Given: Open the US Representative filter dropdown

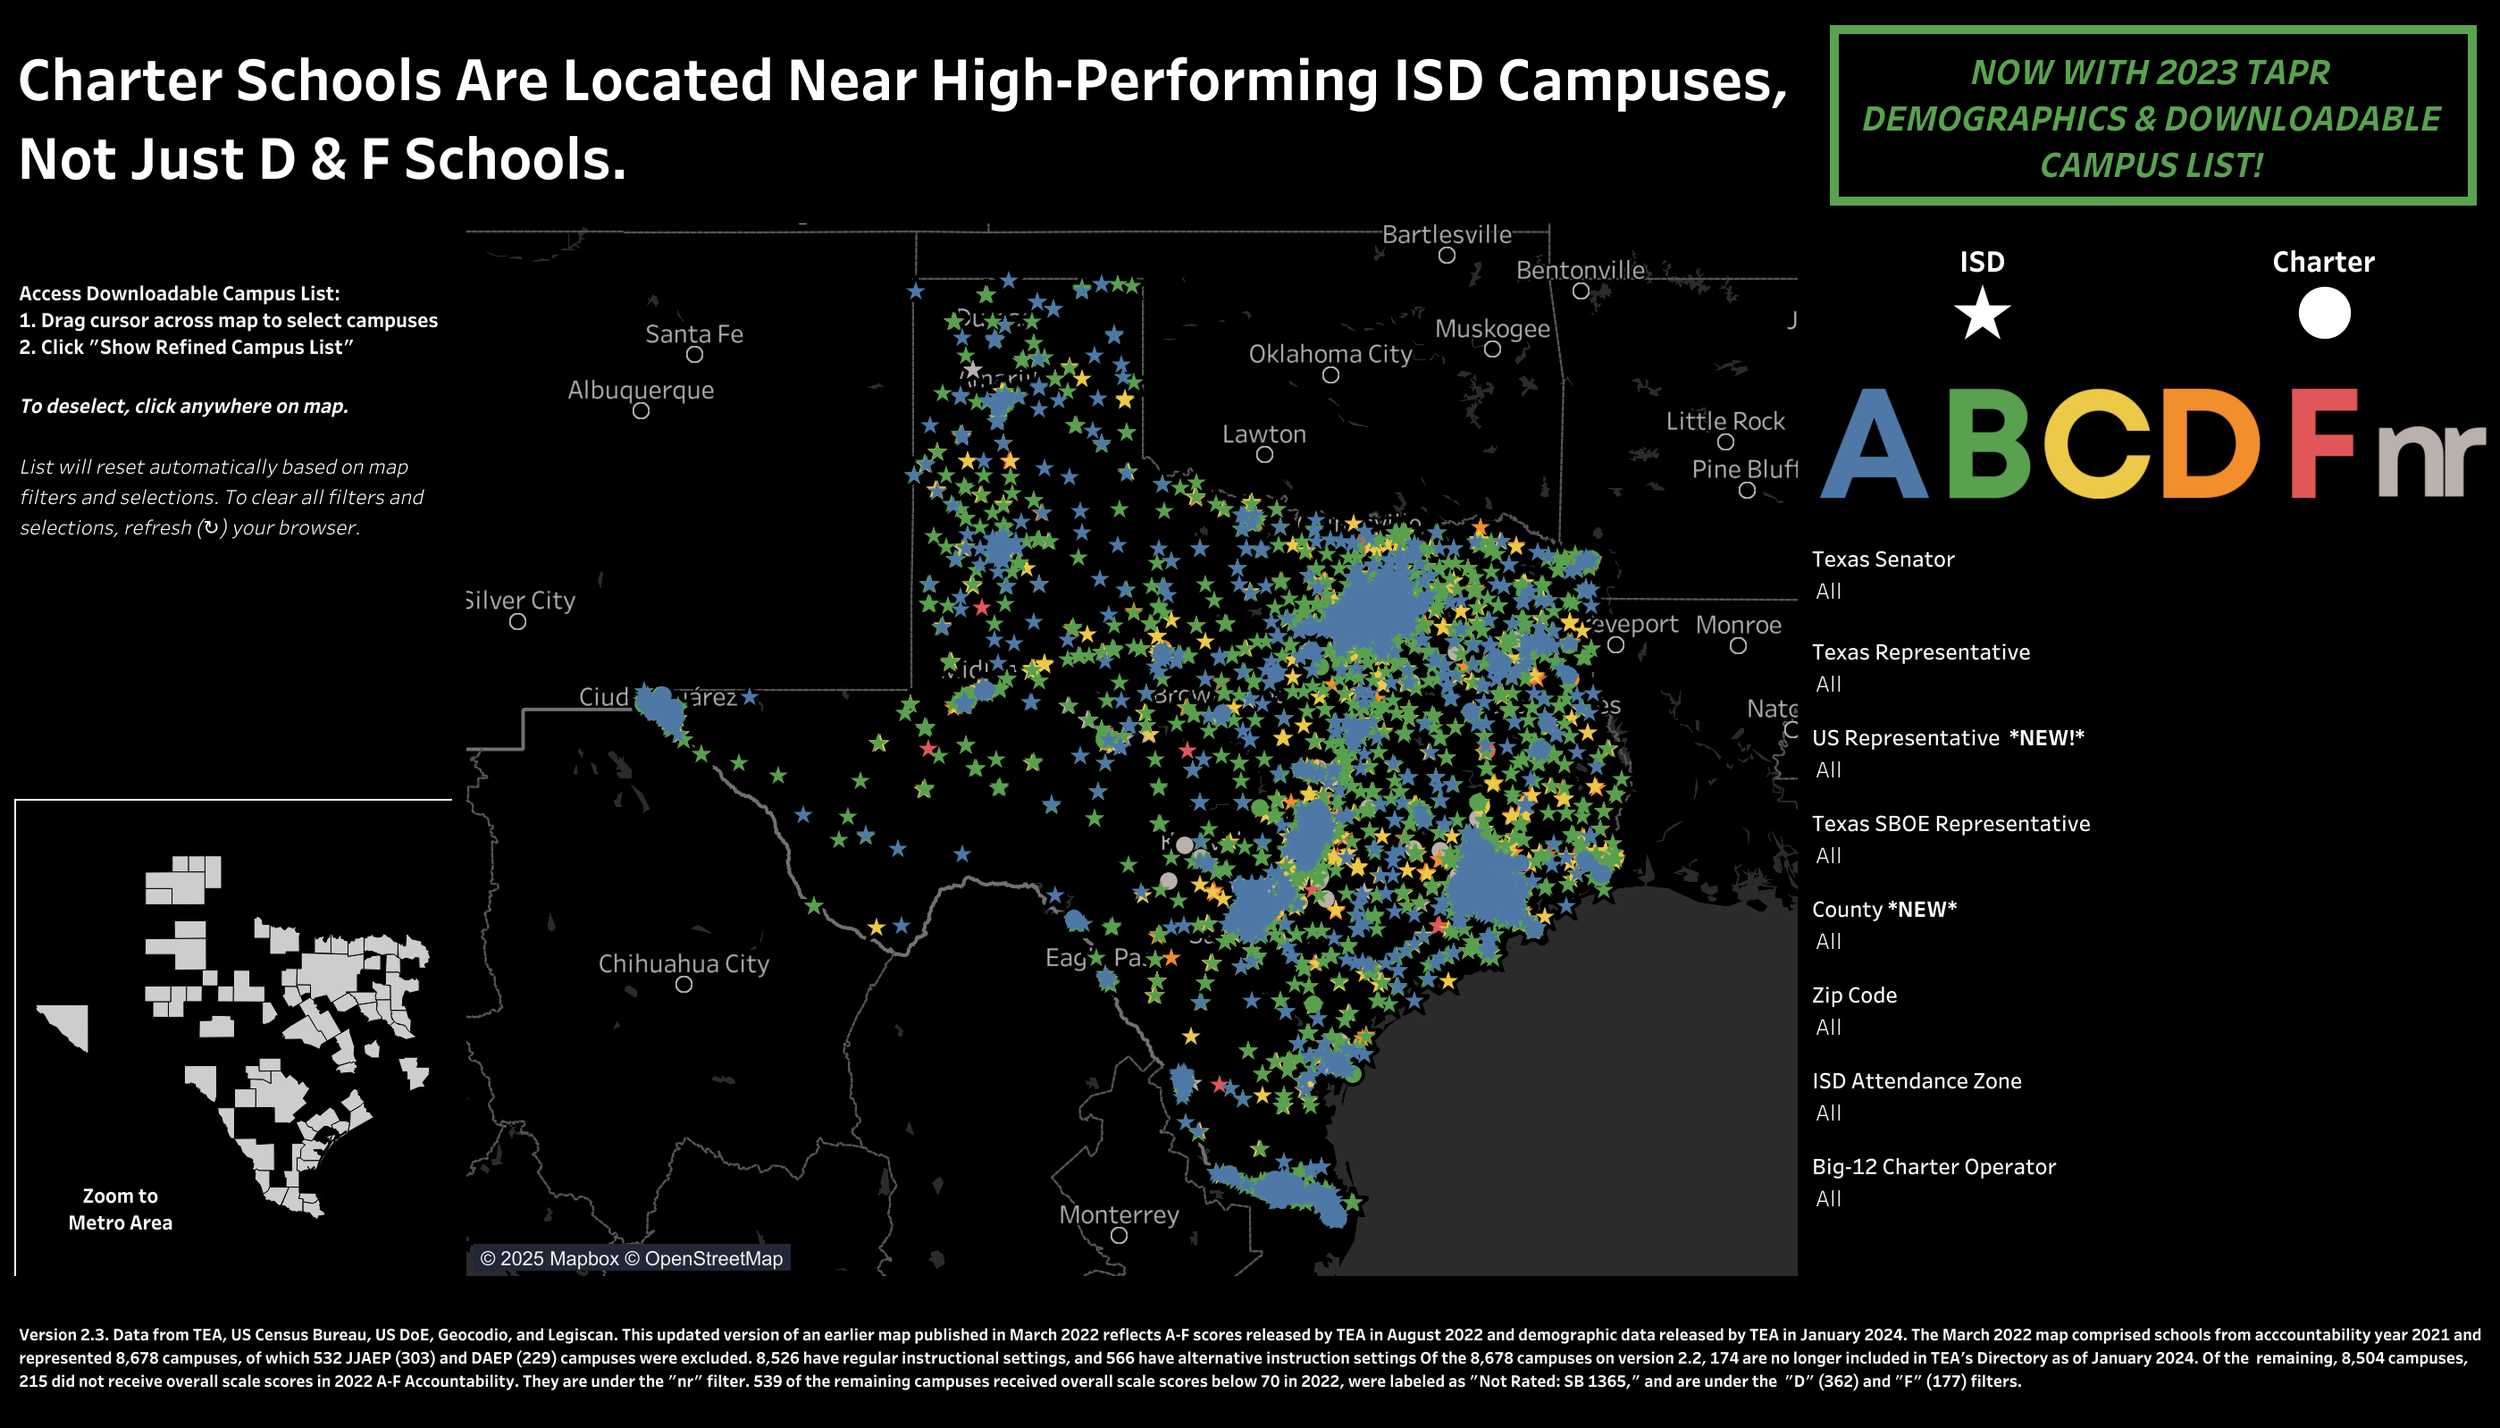Looking at the screenshot, I should click(1830, 771).
